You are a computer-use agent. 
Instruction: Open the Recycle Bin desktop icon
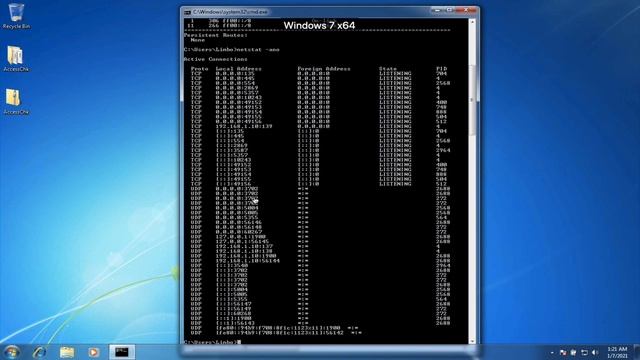[x=16, y=16]
